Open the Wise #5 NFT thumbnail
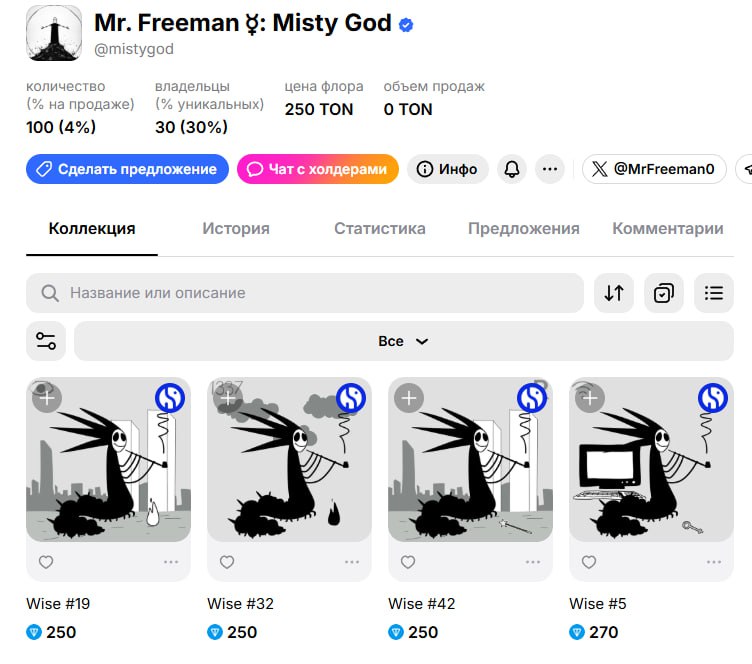This screenshot has height=664, width=752. click(651, 460)
